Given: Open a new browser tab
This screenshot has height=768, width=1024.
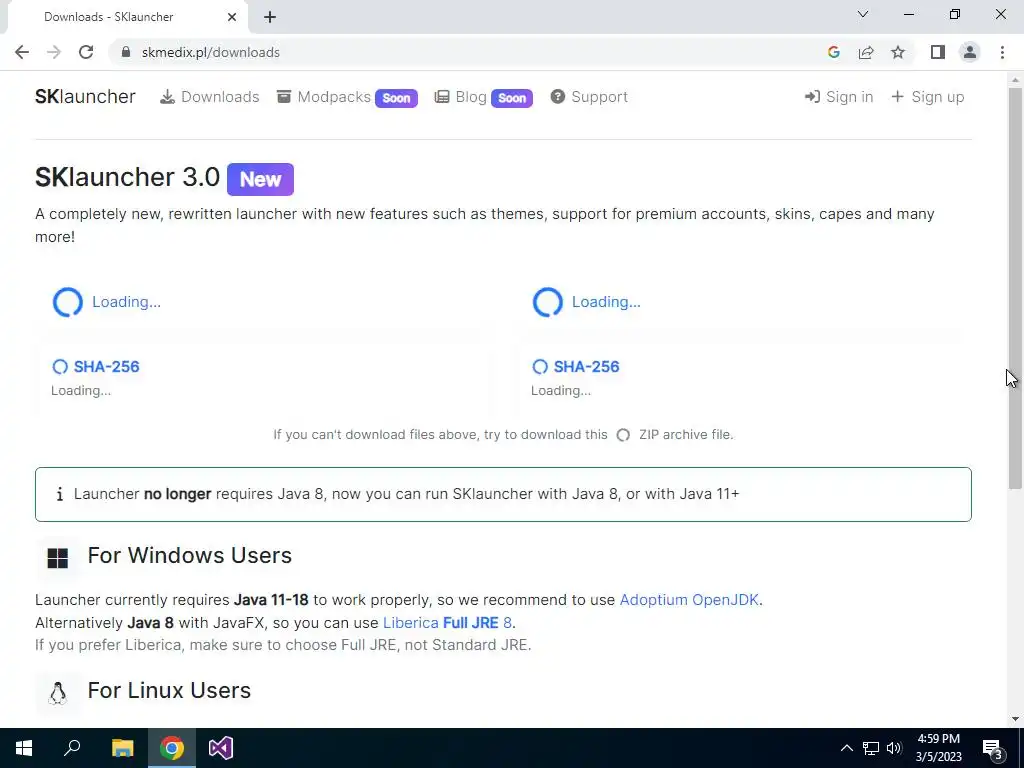Looking at the screenshot, I should tap(270, 17).
